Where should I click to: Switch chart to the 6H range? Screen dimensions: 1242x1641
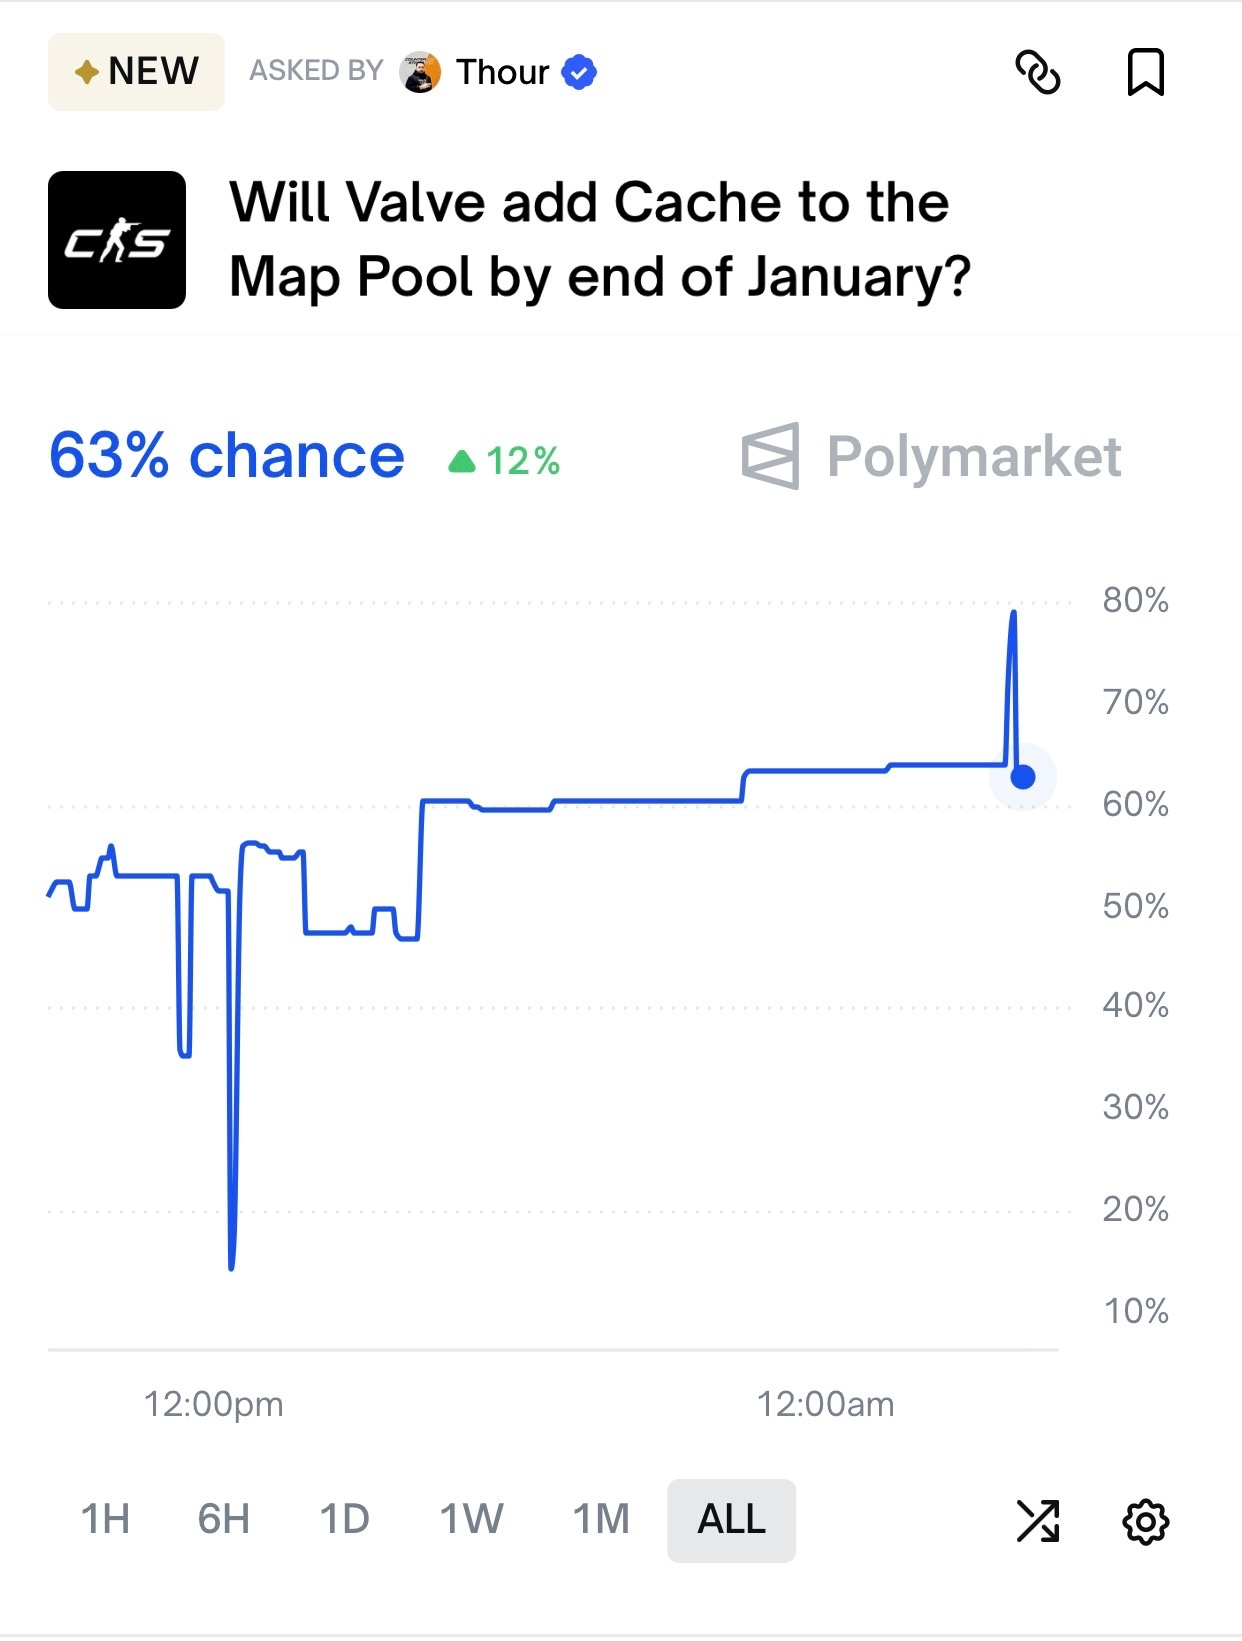coord(223,1520)
